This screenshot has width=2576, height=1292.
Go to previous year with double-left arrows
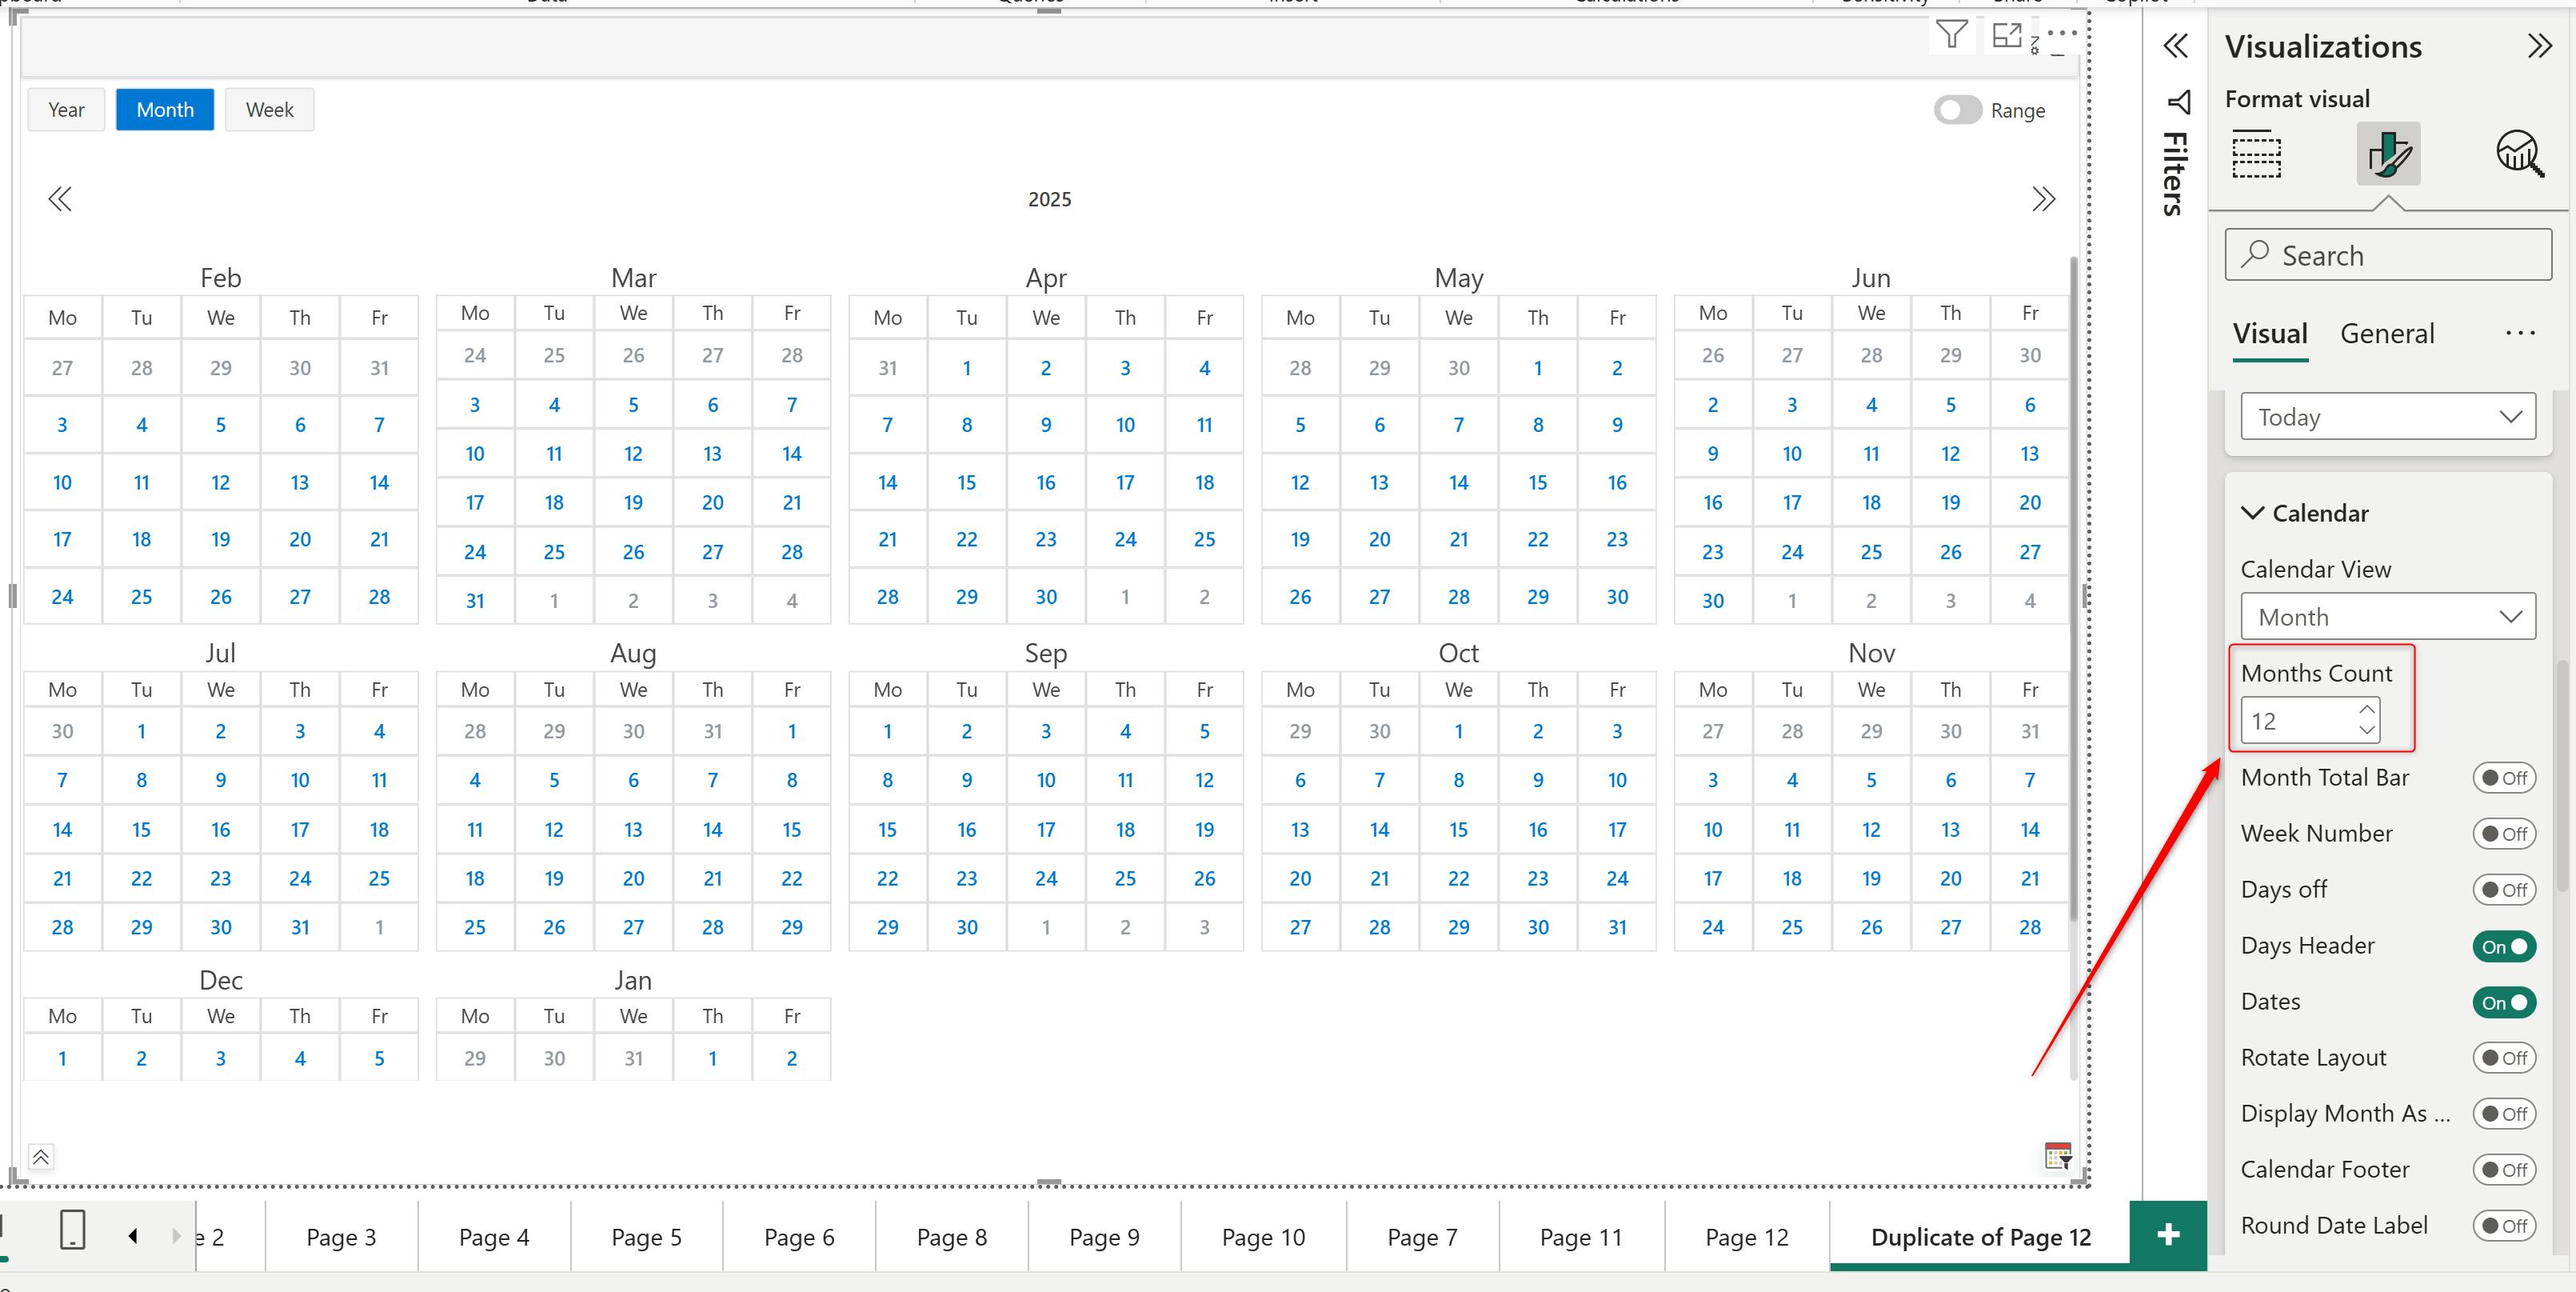(x=60, y=199)
